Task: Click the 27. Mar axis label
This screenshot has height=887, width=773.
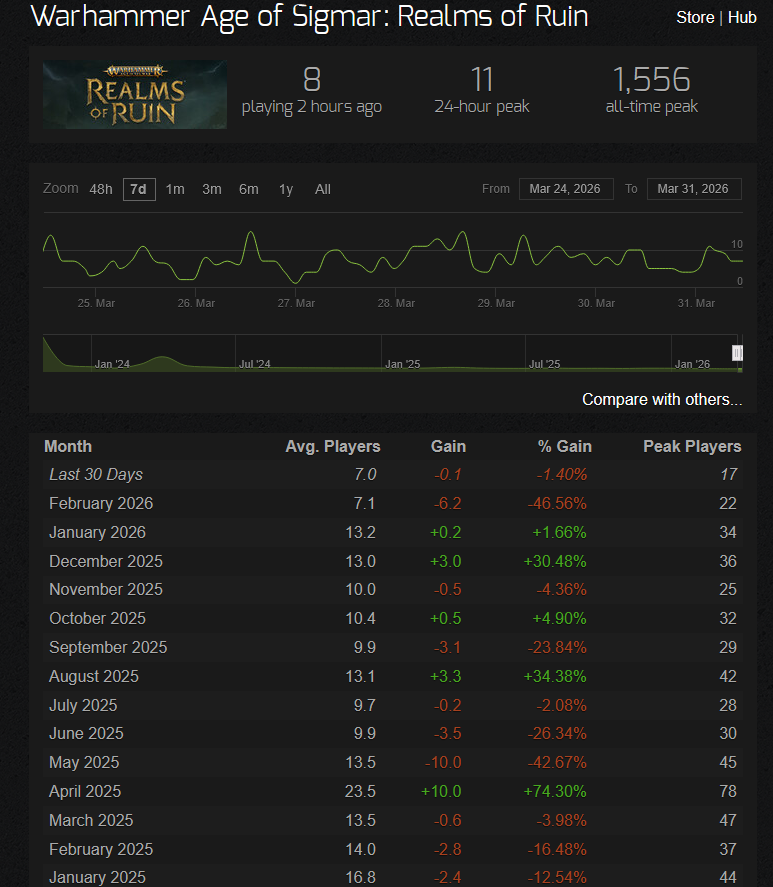Action: point(296,303)
